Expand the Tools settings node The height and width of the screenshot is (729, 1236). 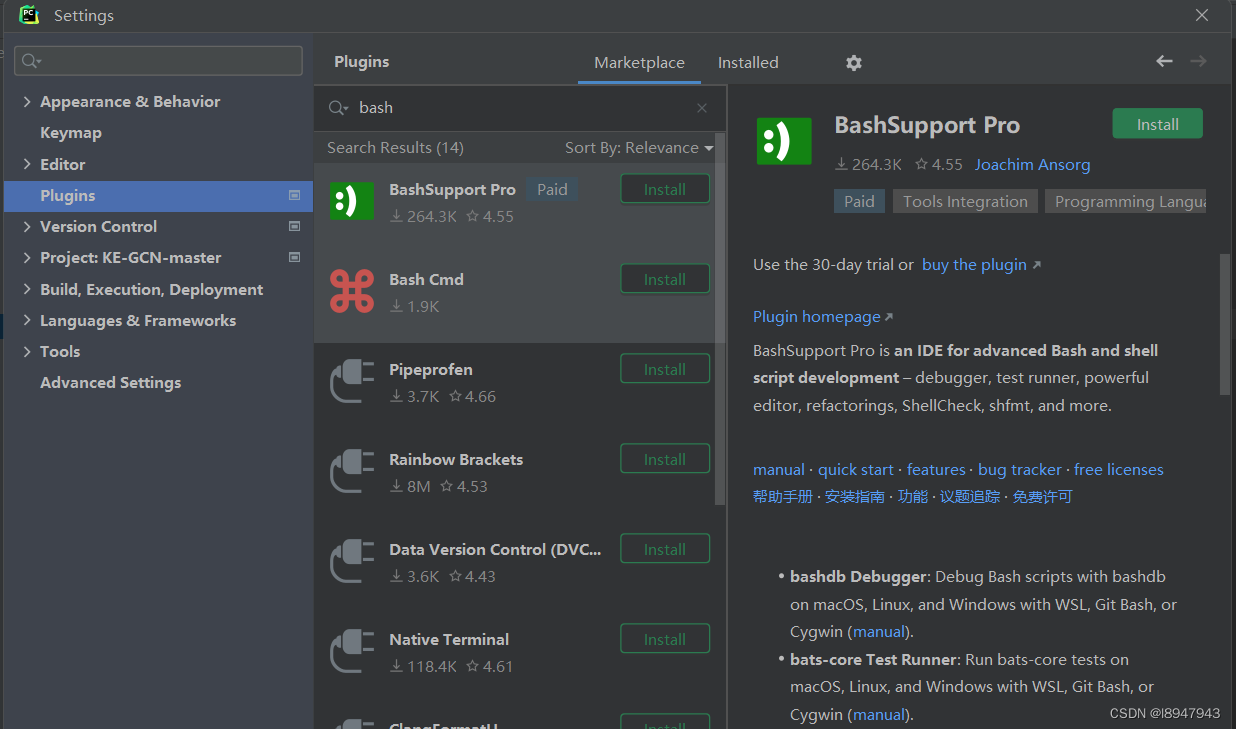(27, 352)
